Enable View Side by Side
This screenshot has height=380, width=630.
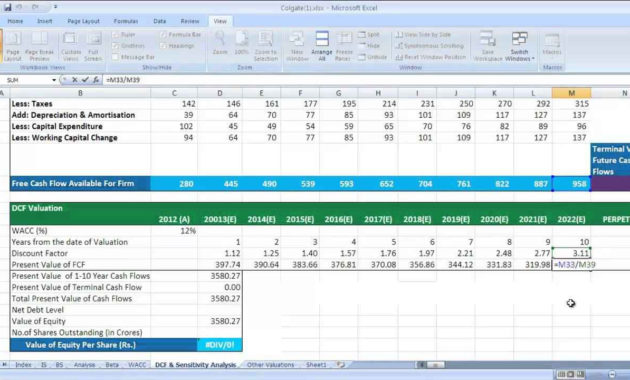pos(423,35)
